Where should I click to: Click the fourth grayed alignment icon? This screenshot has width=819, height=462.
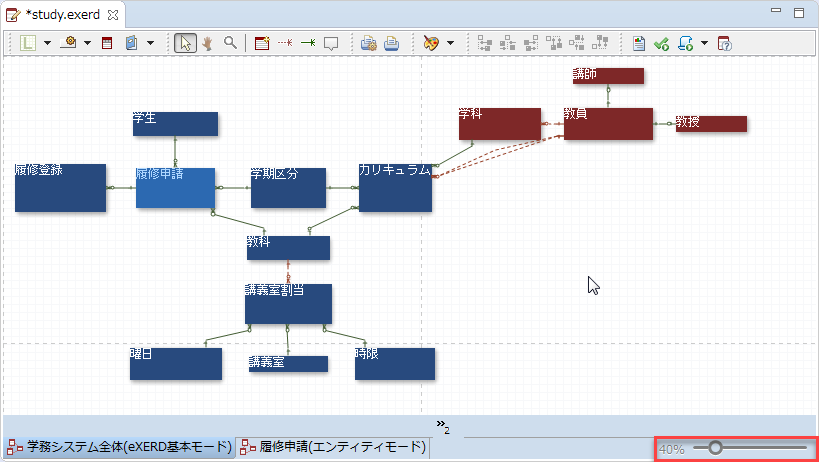click(554, 43)
